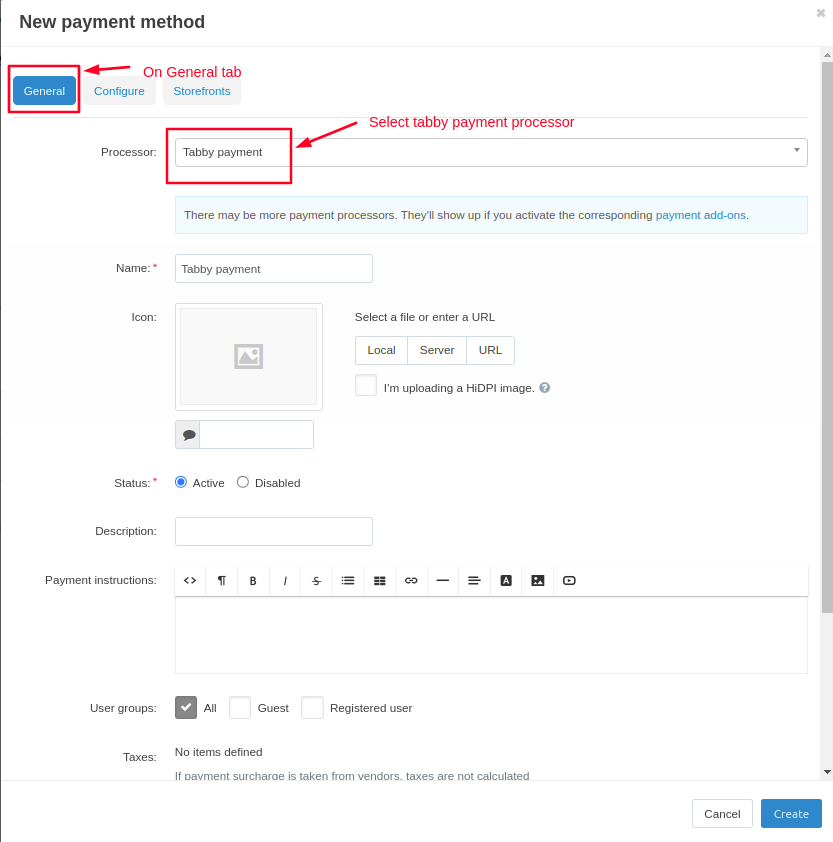The height and width of the screenshot is (842, 833).
Task: Click the HiDPI image help icon
Action: 545,388
